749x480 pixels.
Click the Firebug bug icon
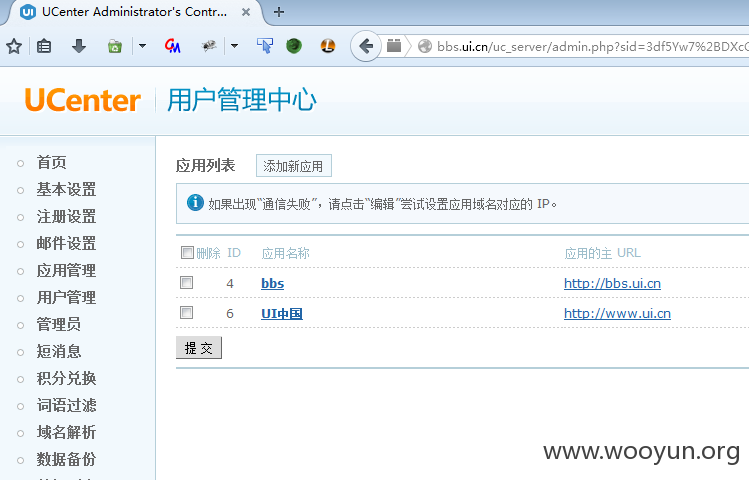[x=209, y=46]
